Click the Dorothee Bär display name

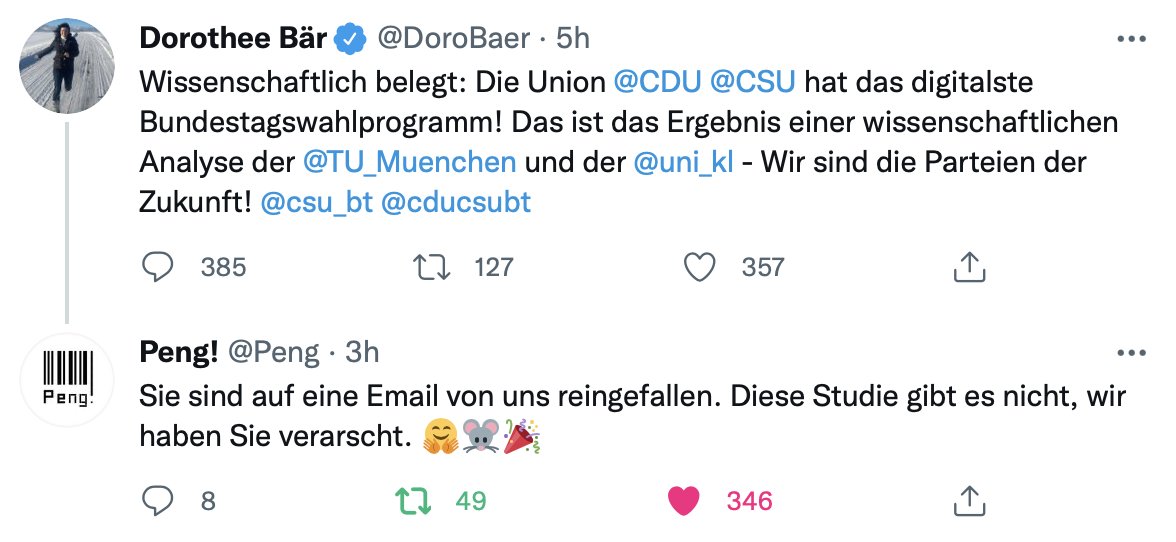pyautogui.click(x=232, y=38)
